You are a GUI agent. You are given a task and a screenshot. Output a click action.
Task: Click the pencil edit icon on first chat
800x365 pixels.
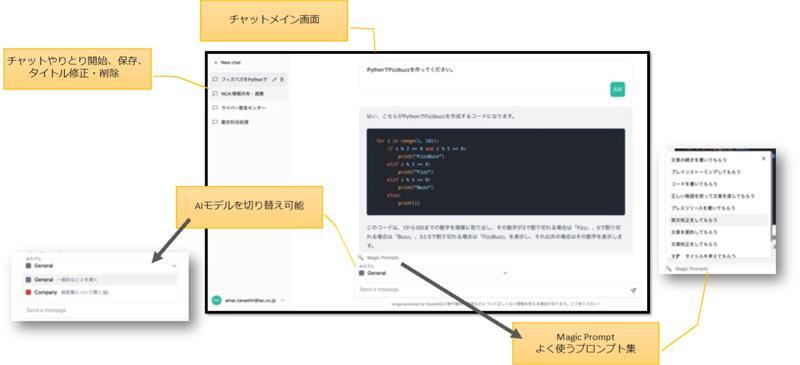275,79
